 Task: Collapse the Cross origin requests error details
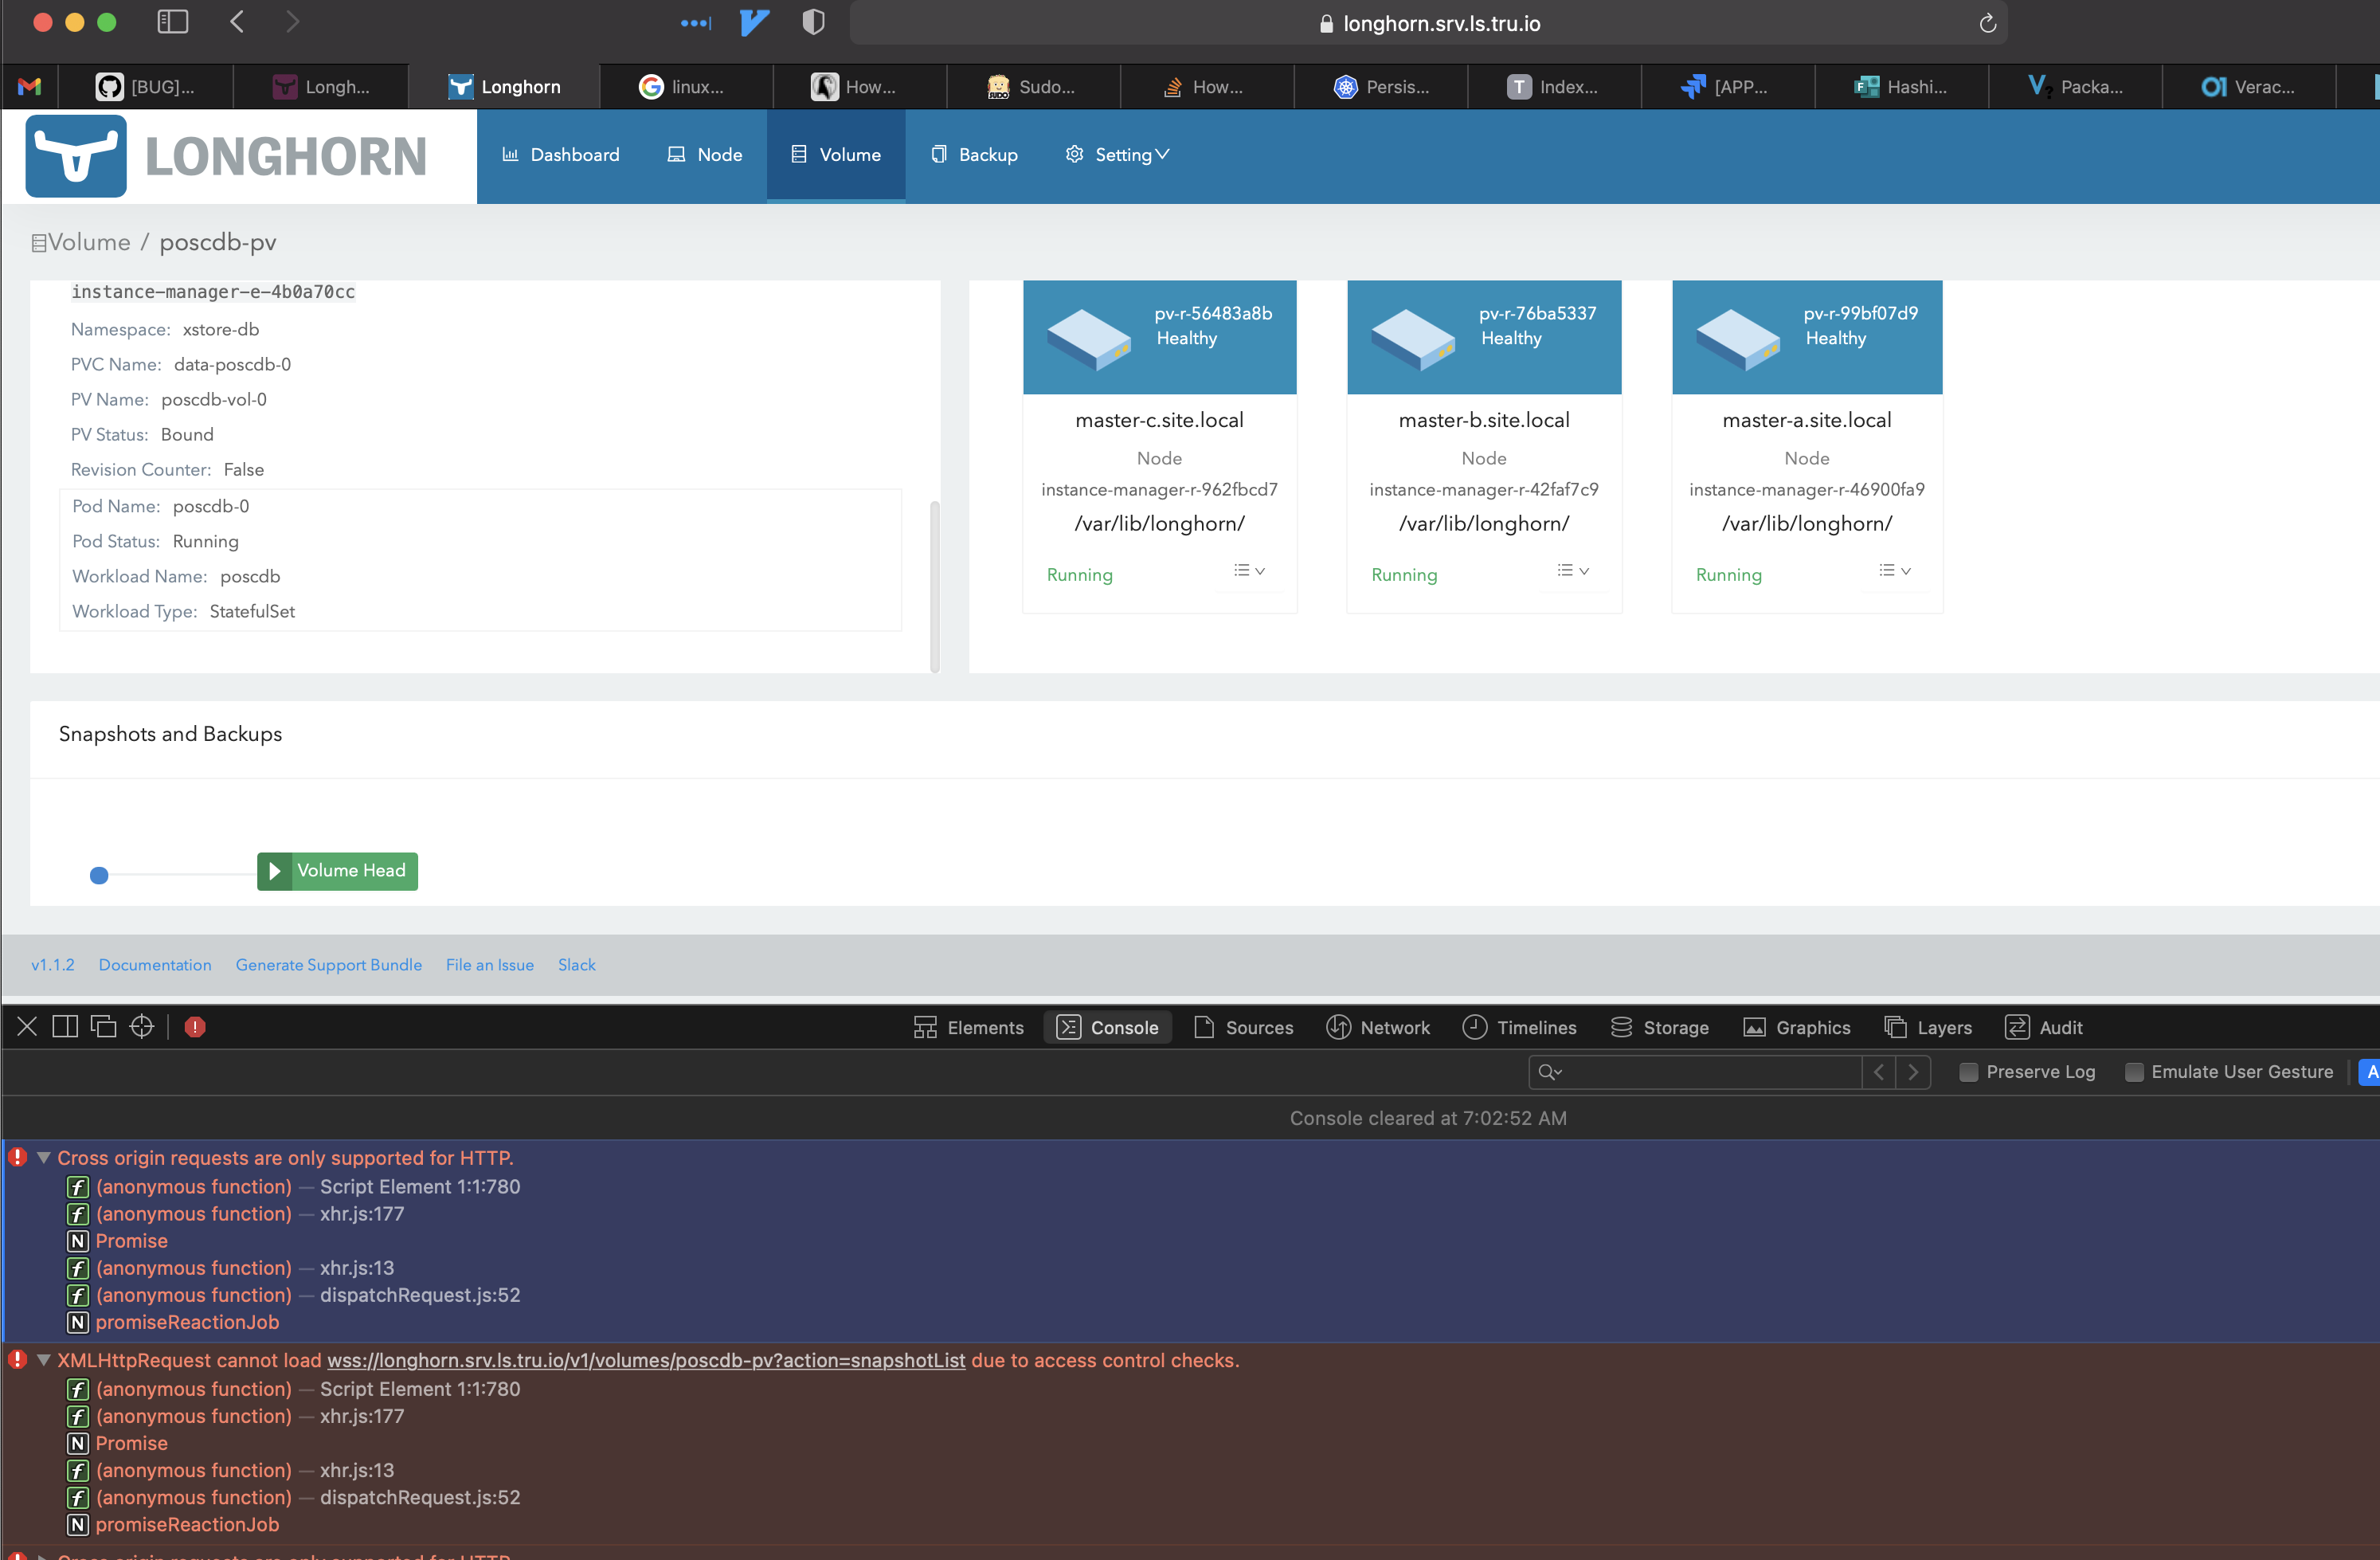coord(42,1157)
